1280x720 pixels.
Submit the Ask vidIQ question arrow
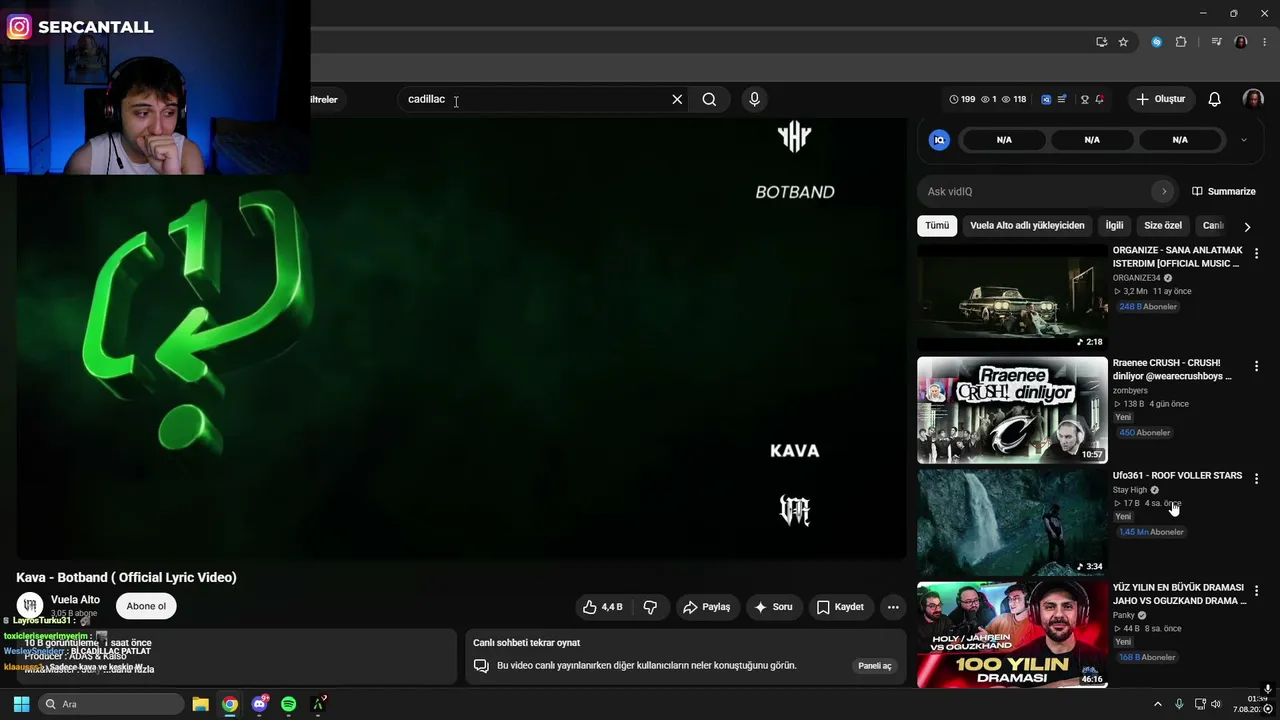click(1163, 191)
